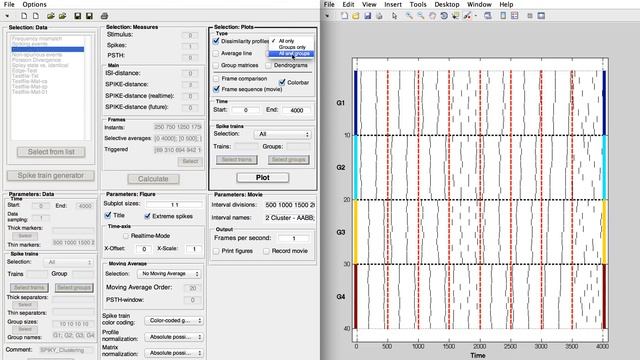Click the Insert Legend icon

tap(514, 16)
